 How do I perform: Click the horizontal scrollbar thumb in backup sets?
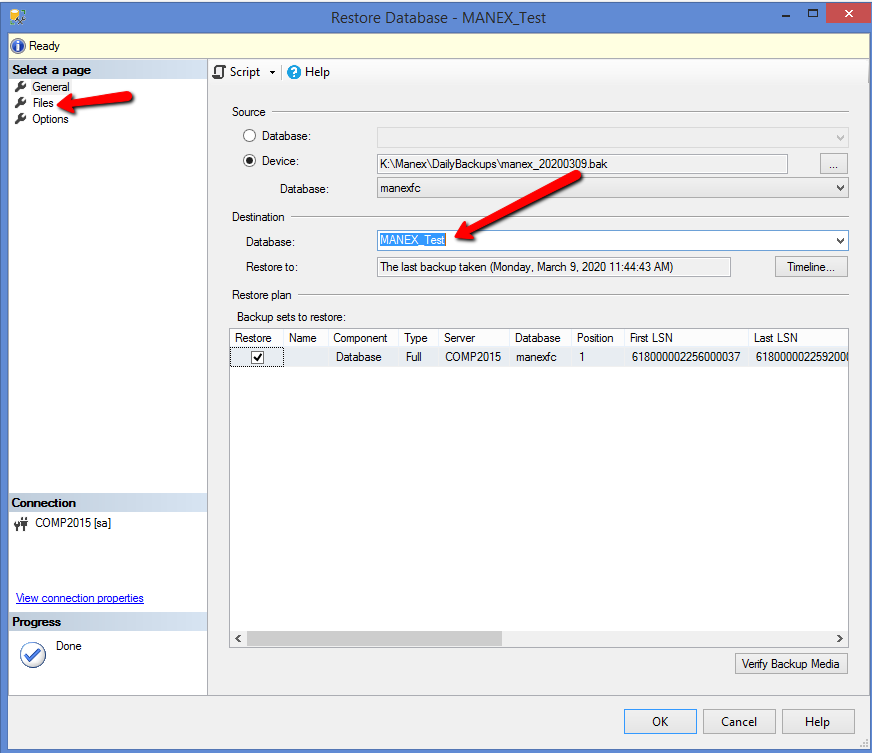pyautogui.click(x=374, y=638)
